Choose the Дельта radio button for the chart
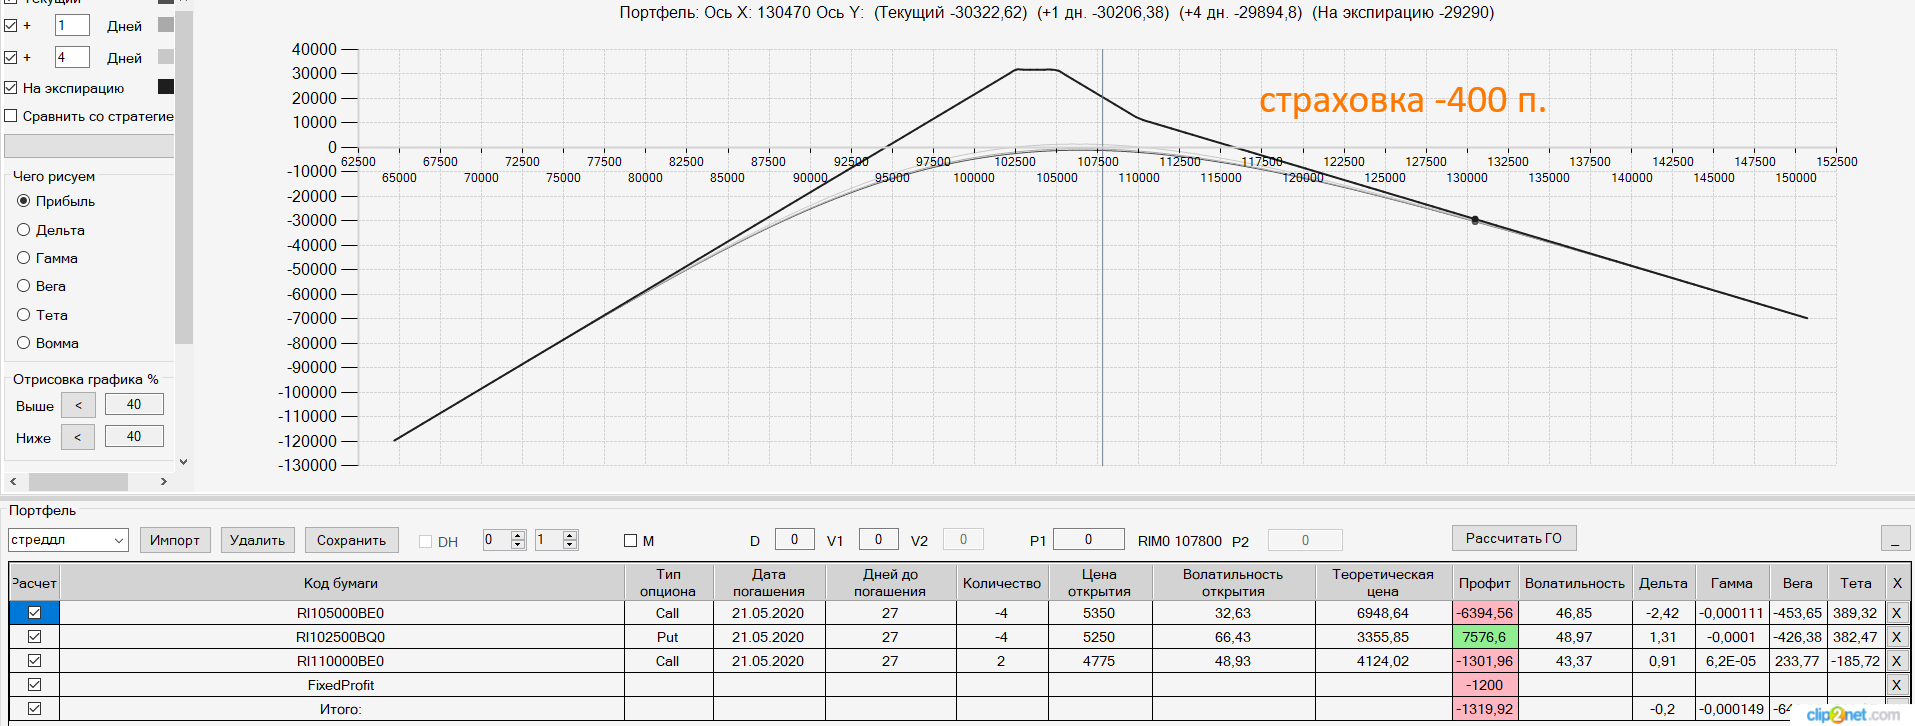This screenshot has height=726, width=1915. click(24, 230)
